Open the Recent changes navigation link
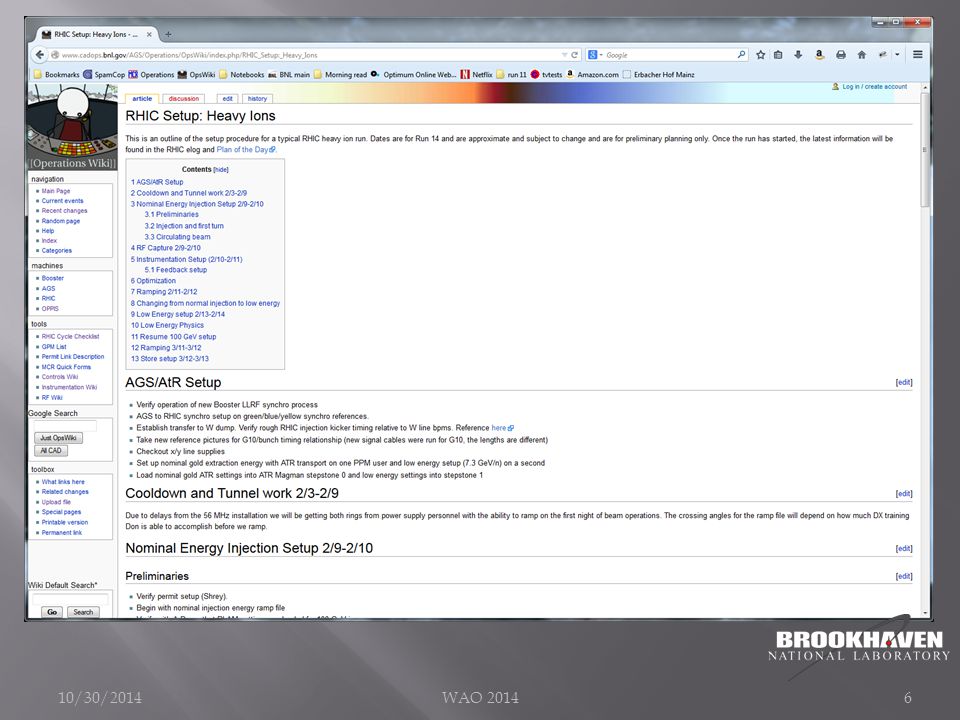This screenshot has width=960, height=720. click(64, 211)
